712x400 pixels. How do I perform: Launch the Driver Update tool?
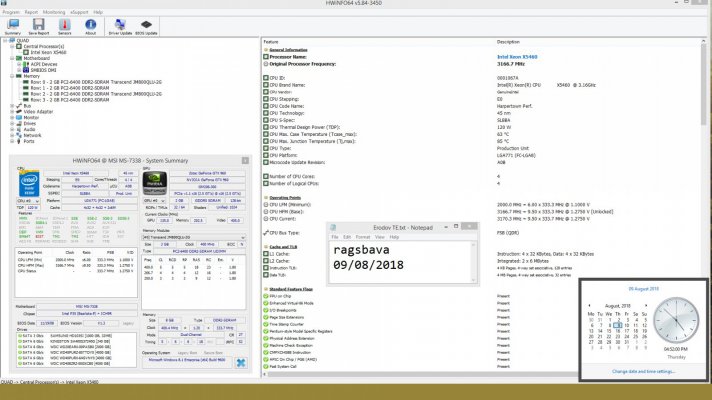click(x=120, y=26)
